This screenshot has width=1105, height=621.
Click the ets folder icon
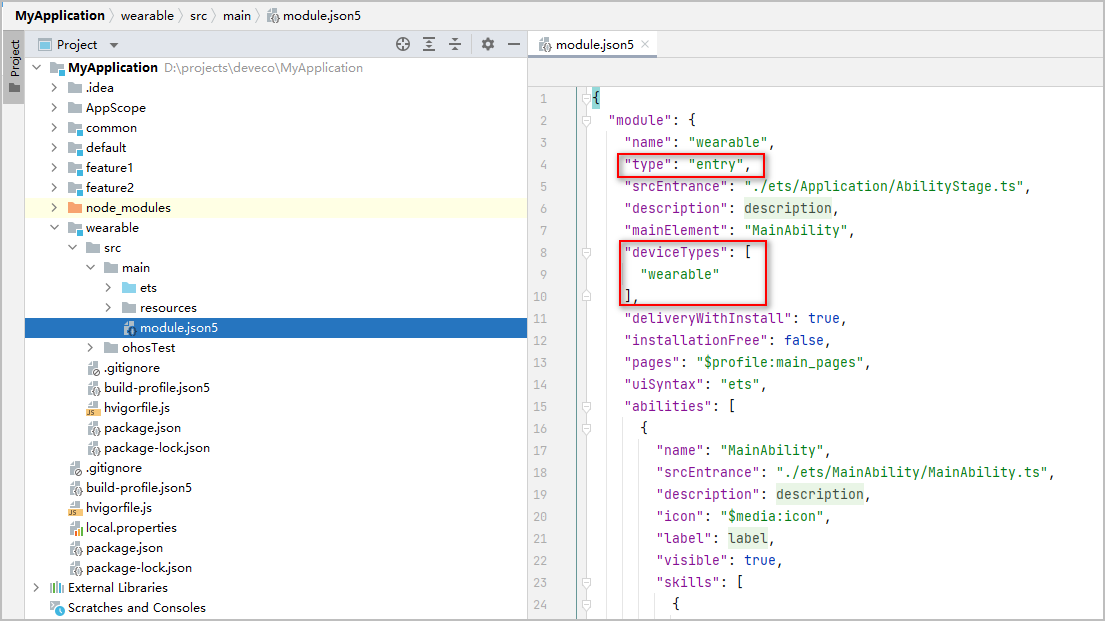pyautogui.click(x=129, y=288)
